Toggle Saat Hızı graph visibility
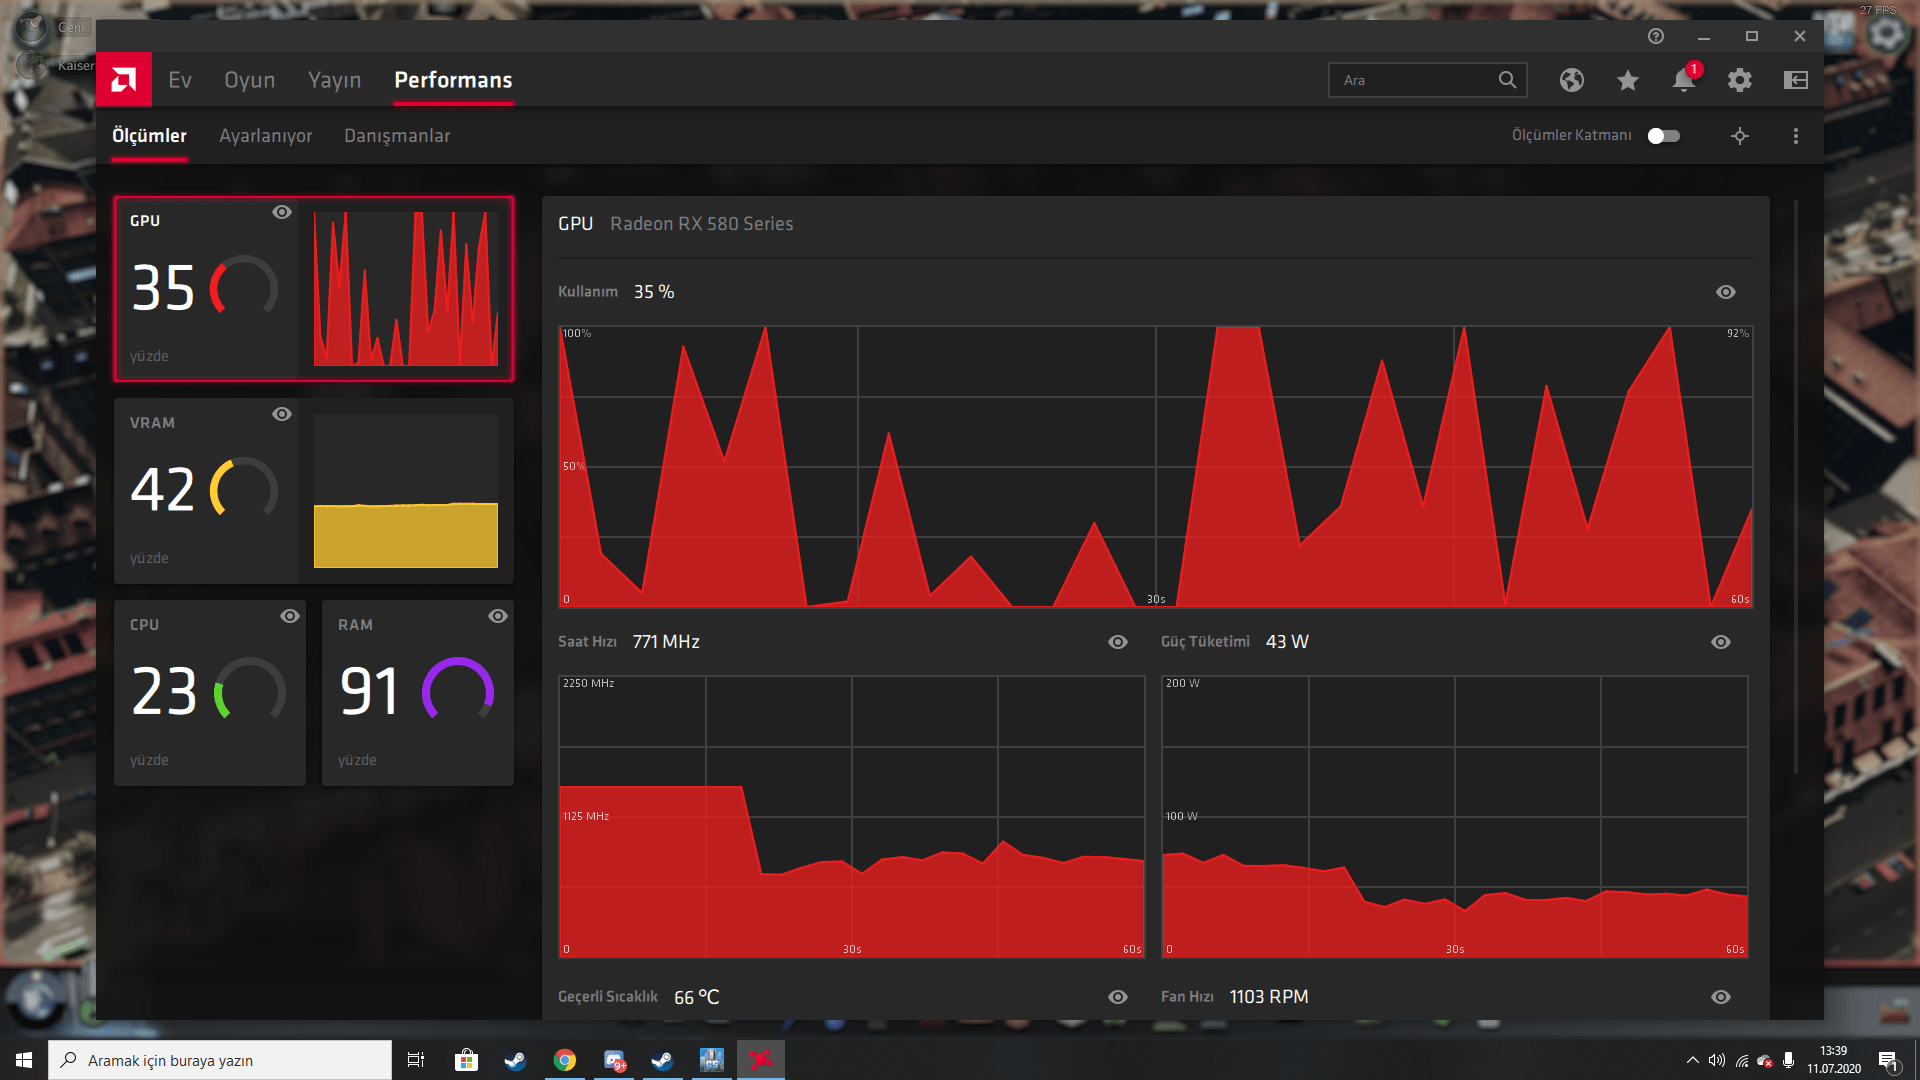This screenshot has height=1080, width=1920. (x=1117, y=642)
